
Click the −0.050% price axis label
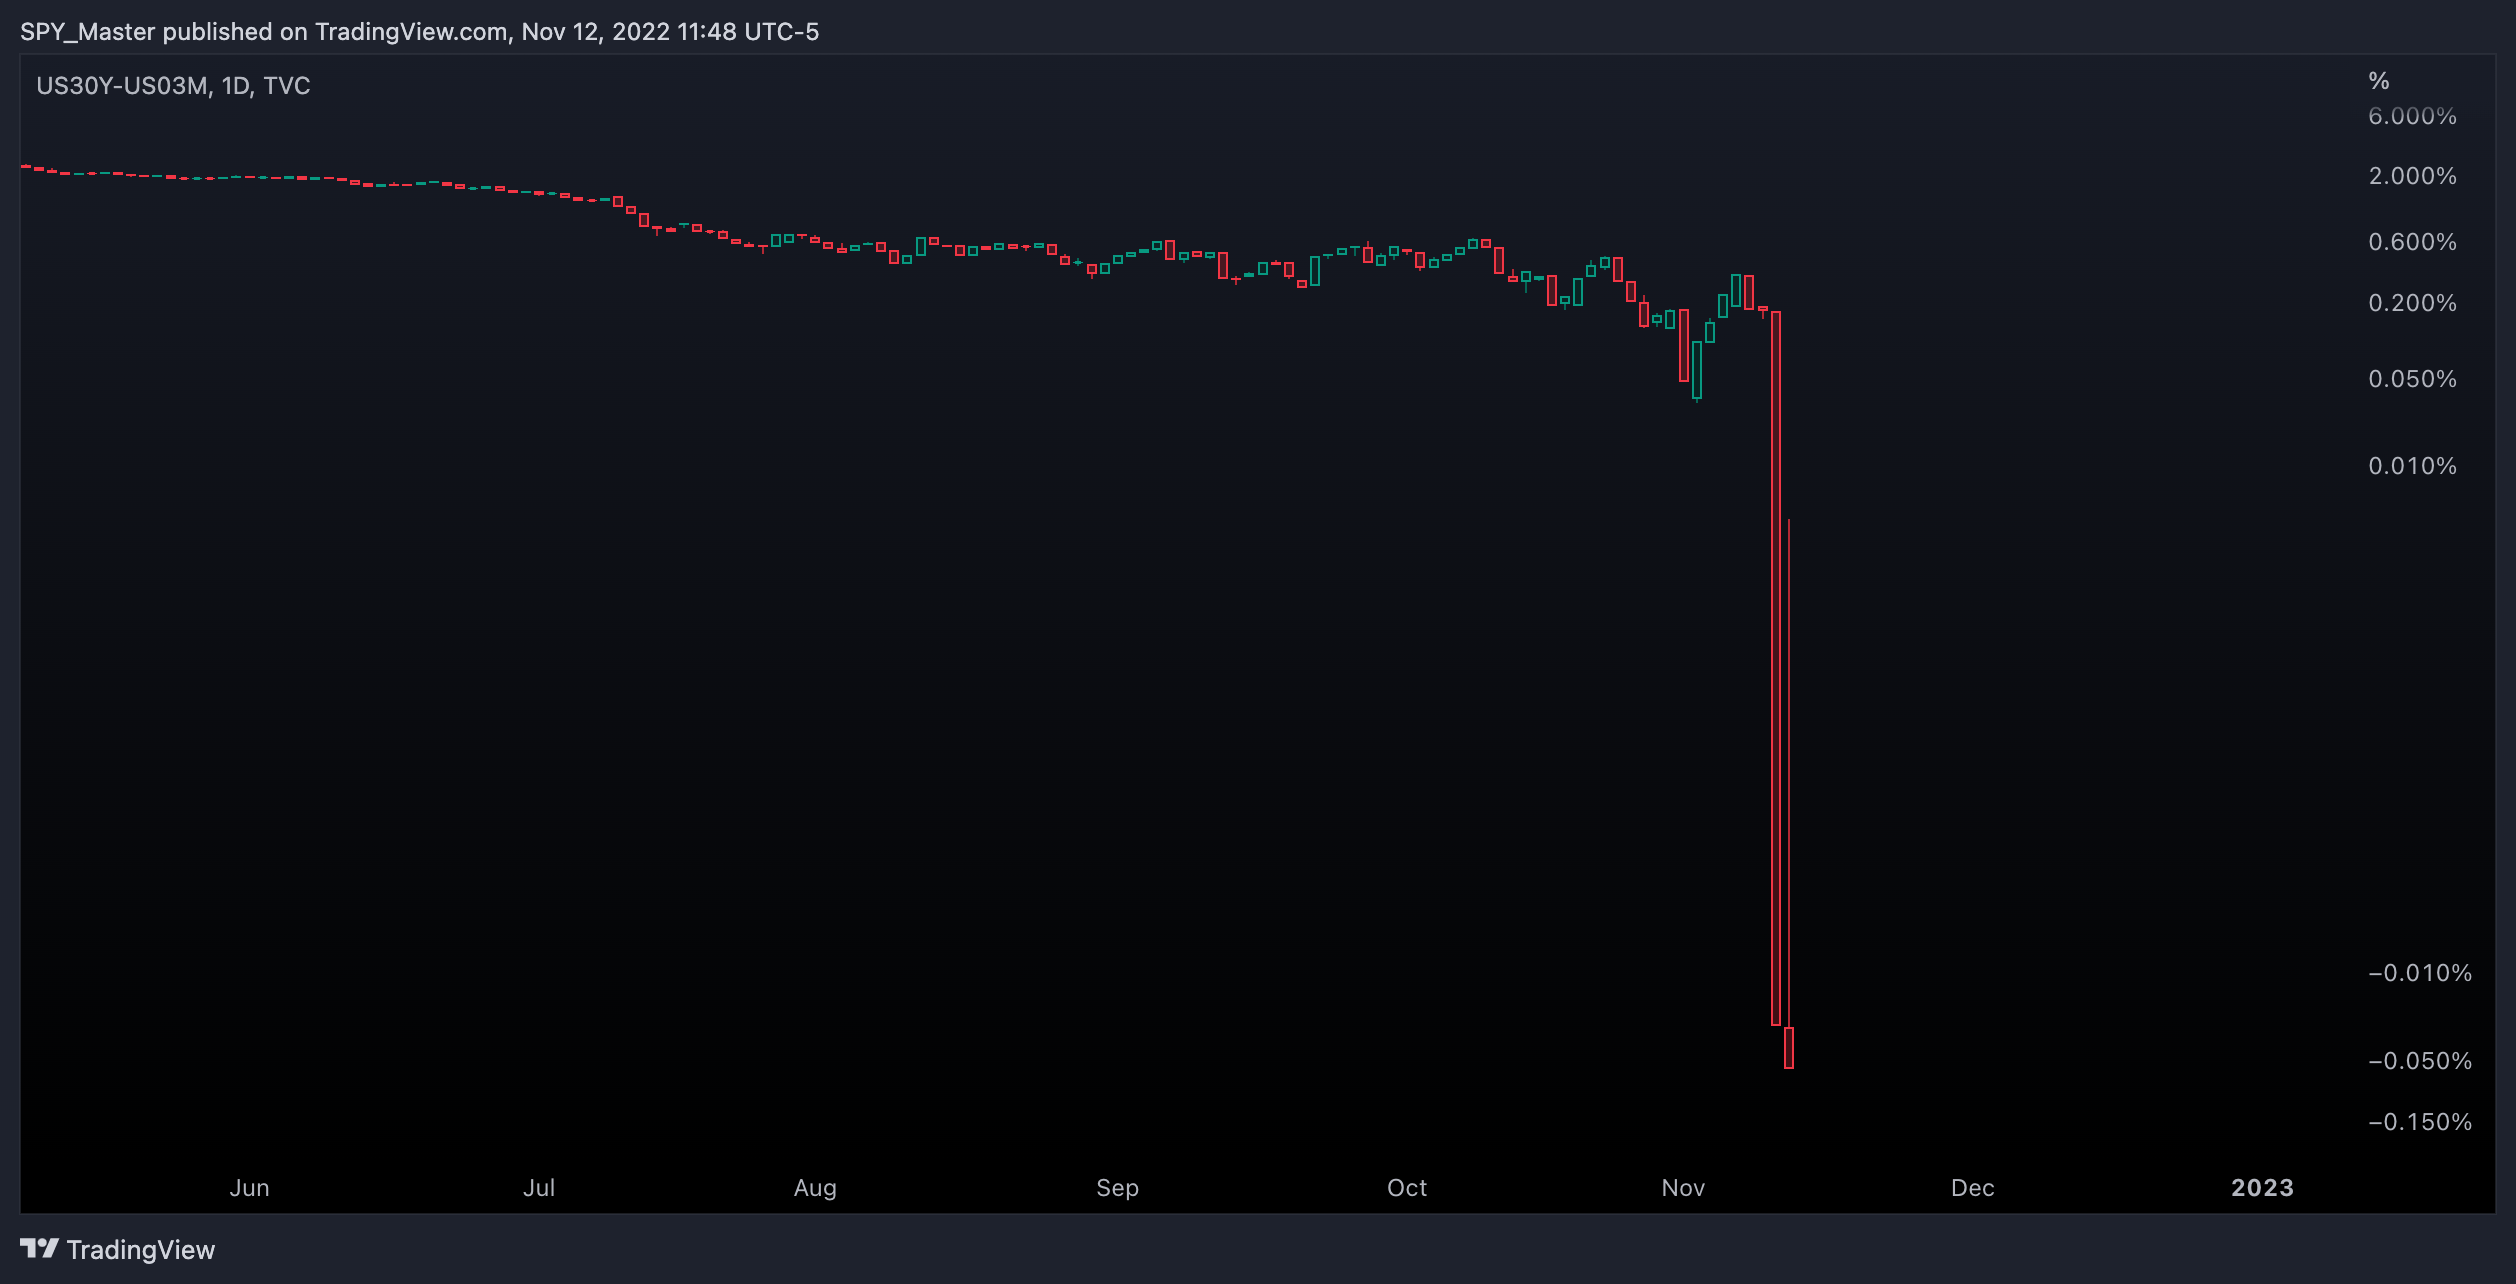coord(2420,1061)
